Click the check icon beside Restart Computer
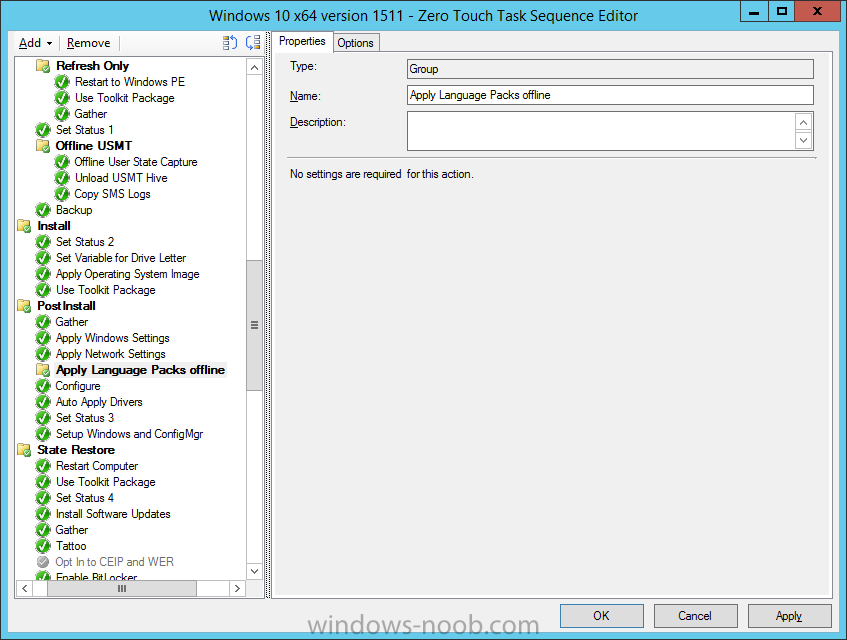The image size is (847, 640). click(43, 466)
